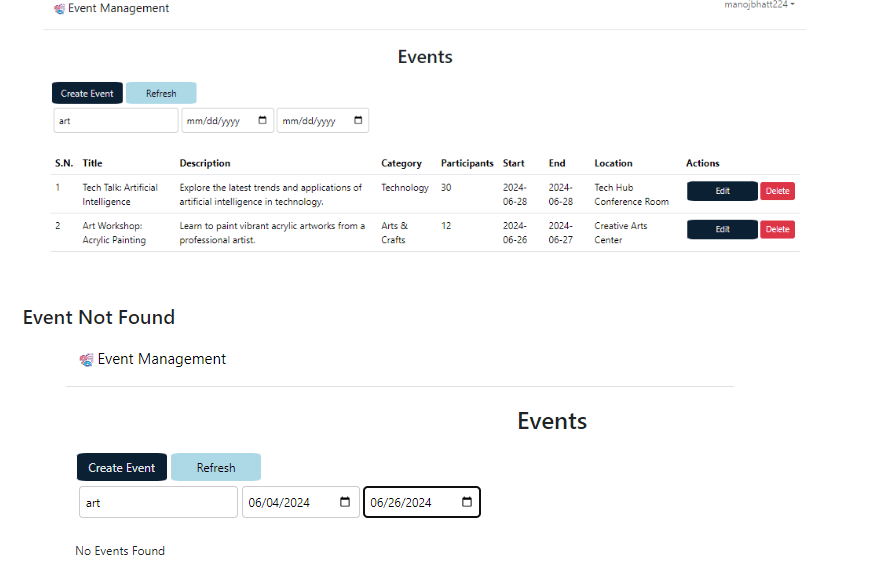The image size is (881, 565).
Task: Click the lower Events page heading
Action: 552,421
